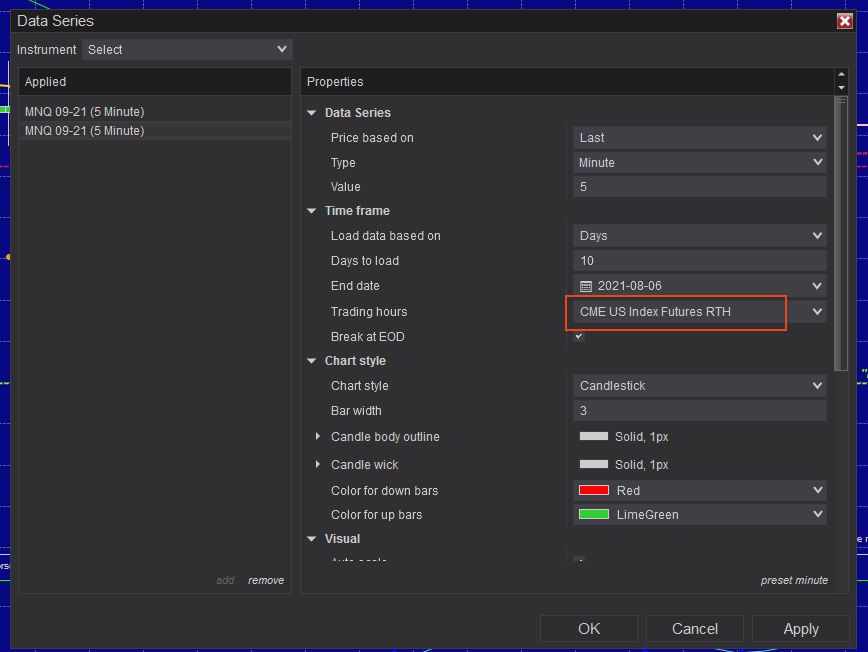Collapse the Data Series section
The height and width of the screenshot is (652, 868).
pos(312,113)
